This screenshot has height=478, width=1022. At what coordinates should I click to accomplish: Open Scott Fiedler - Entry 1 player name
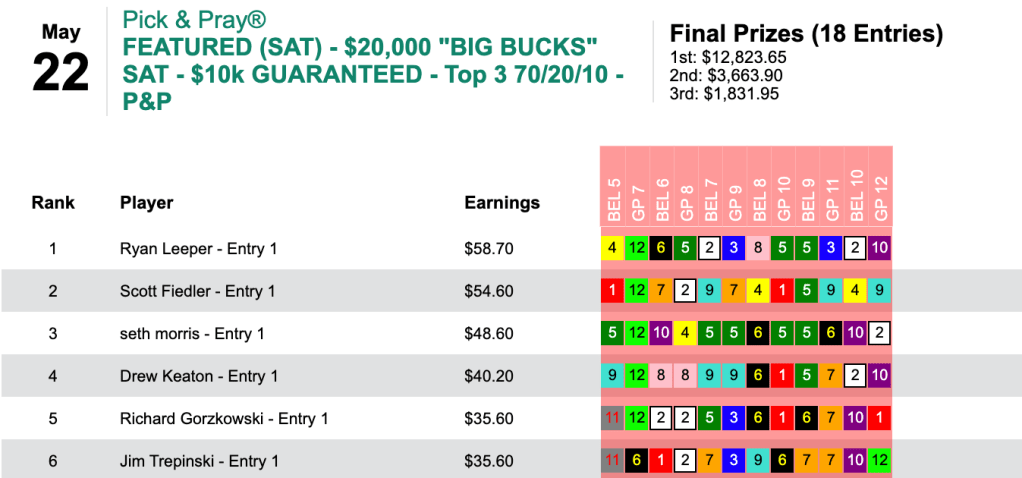coord(197,291)
